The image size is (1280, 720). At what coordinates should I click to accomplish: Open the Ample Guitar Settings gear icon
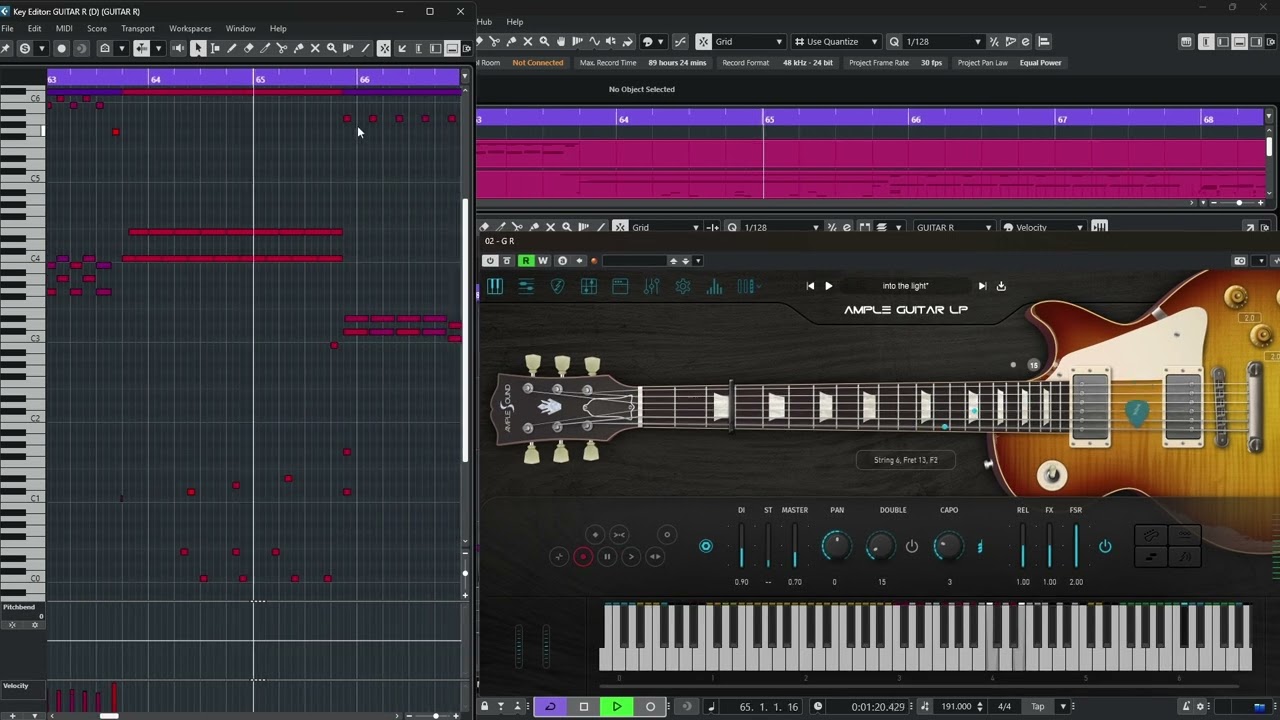[x=683, y=287]
